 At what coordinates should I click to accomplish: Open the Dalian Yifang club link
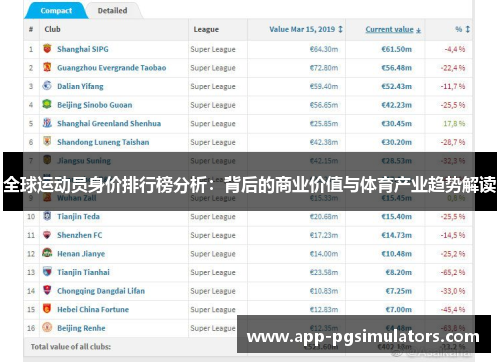point(80,86)
